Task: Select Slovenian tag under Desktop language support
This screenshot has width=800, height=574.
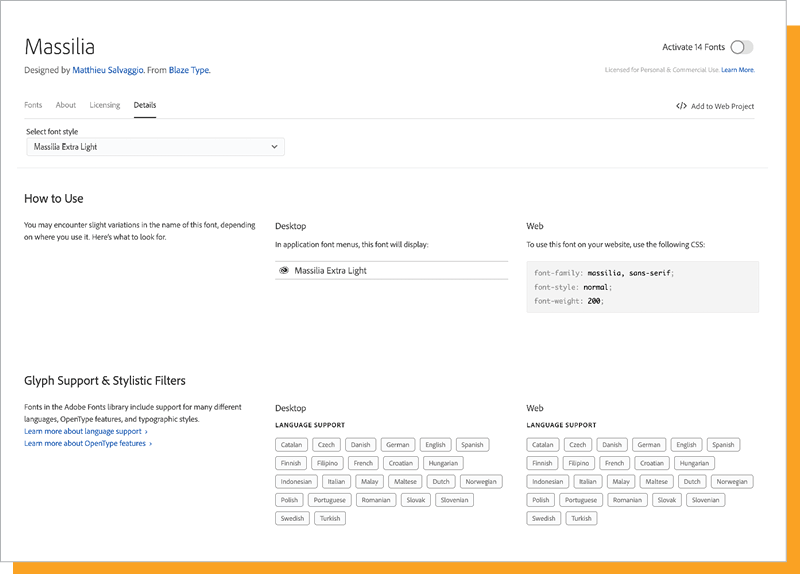Action: pyautogui.click(x=454, y=500)
